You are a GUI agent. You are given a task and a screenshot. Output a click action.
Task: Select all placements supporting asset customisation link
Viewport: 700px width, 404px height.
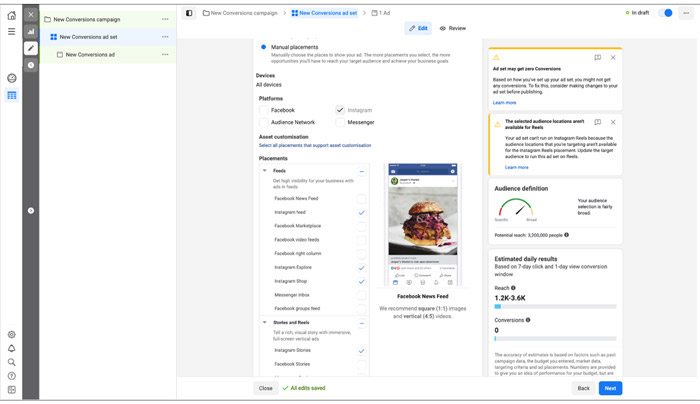[315, 146]
